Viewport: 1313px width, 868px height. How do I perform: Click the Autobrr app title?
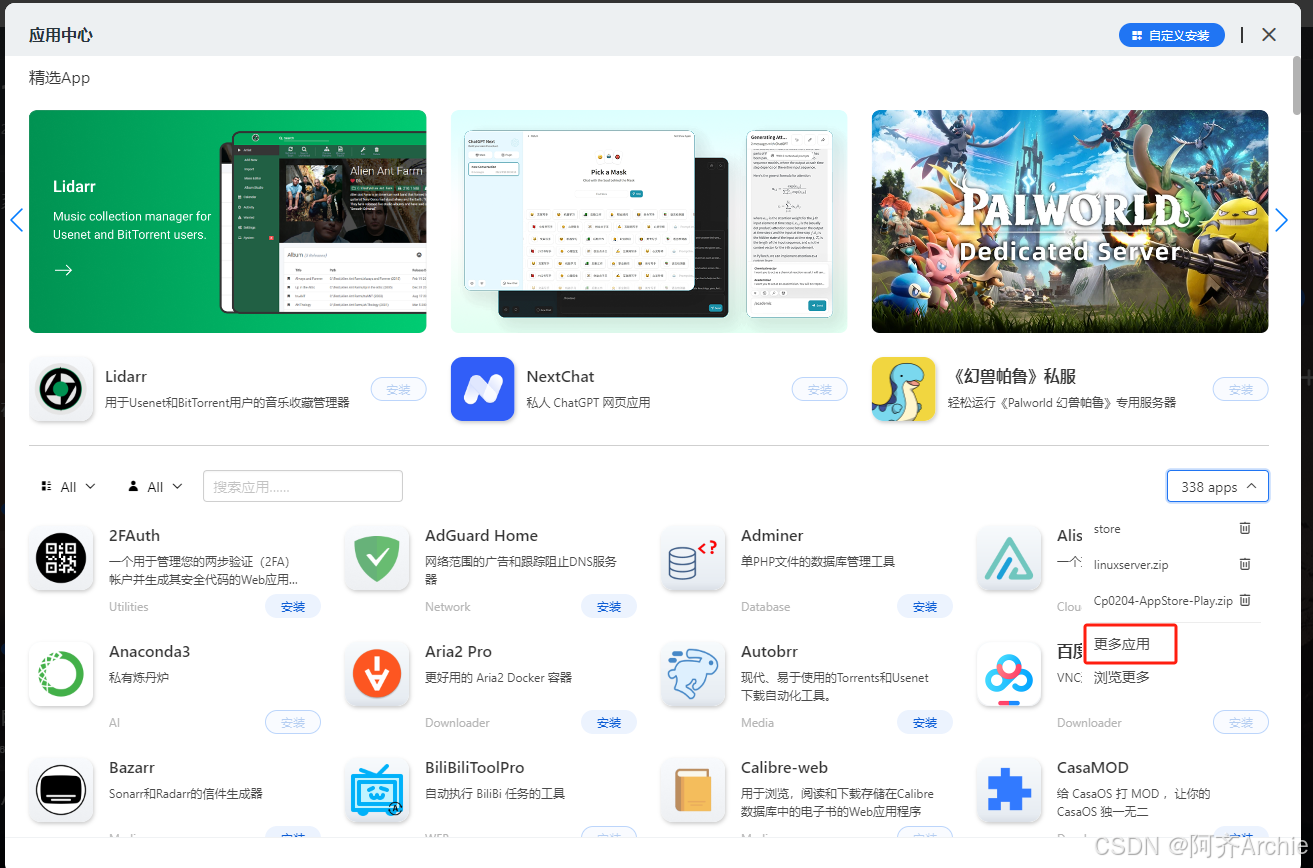click(x=769, y=651)
